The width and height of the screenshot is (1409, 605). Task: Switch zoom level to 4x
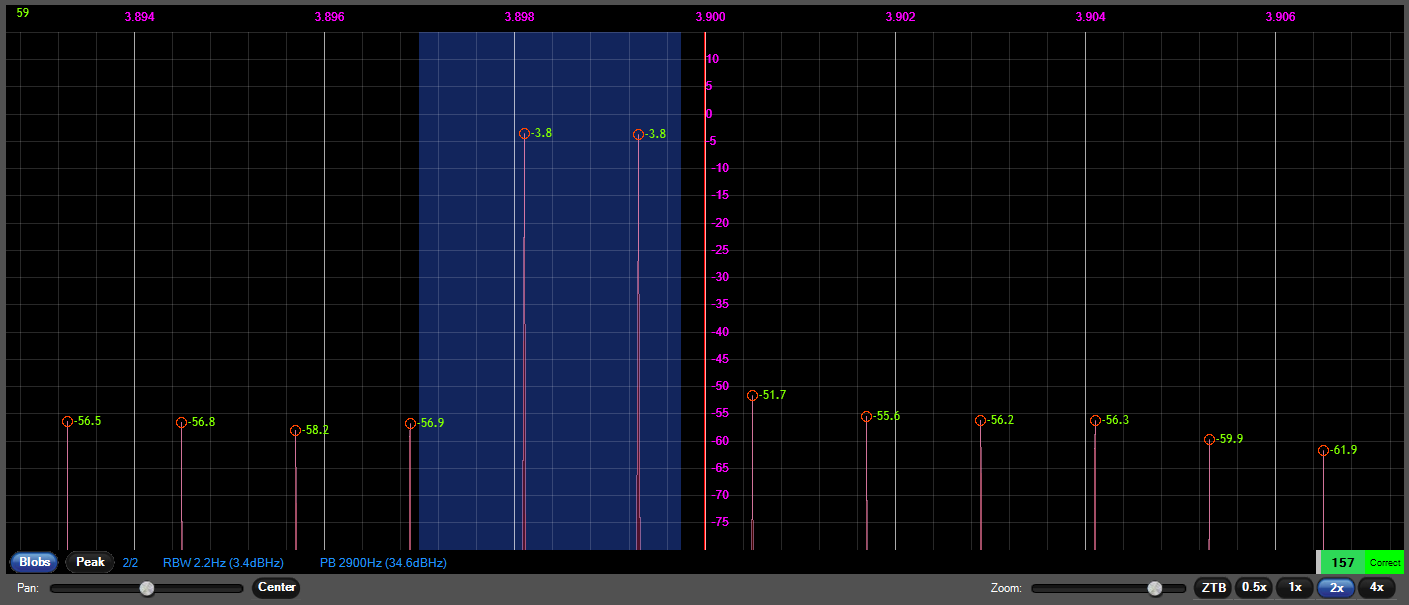1376,588
